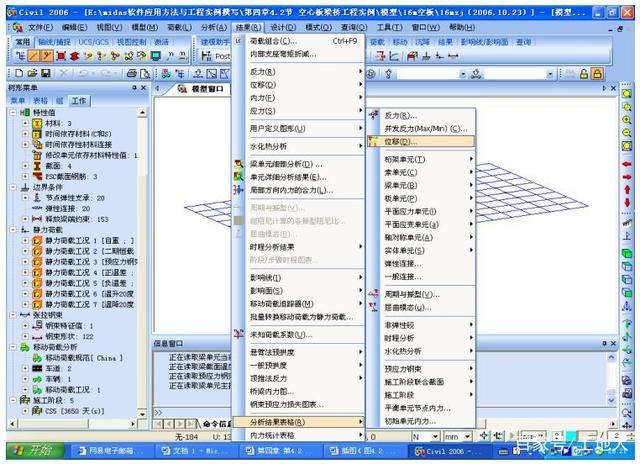Switch to the 工作 tab in tree panel
Viewport: 640px width, 464px height.
pyautogui.click(x=79, y=100)
